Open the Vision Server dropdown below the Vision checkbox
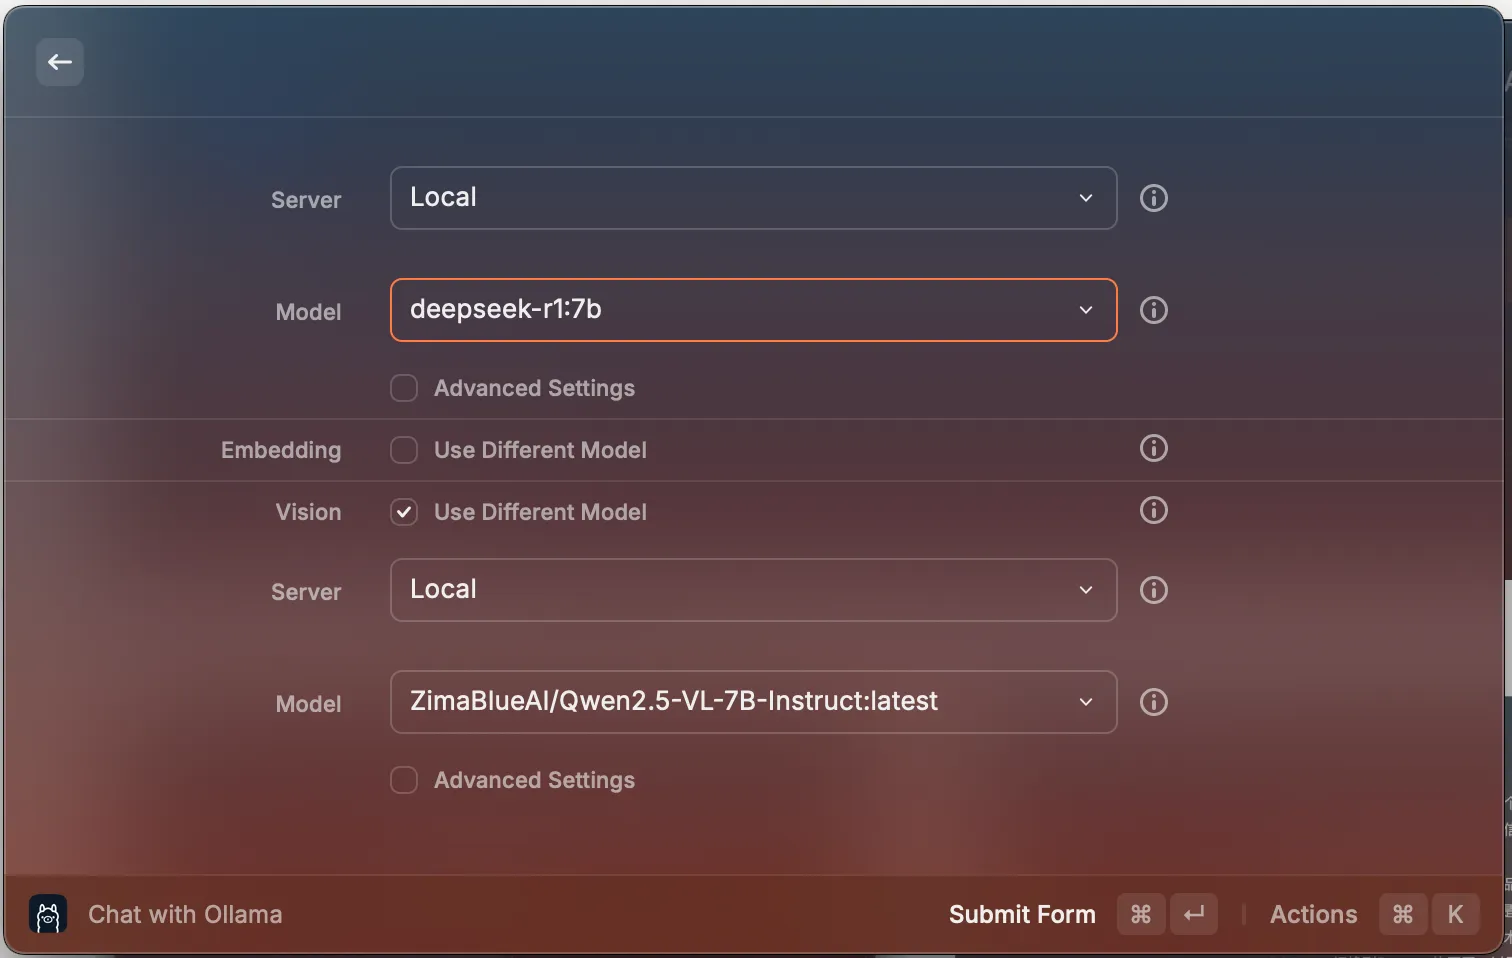Viewport: 1512px width, 958px height. (x=752, y=590)
